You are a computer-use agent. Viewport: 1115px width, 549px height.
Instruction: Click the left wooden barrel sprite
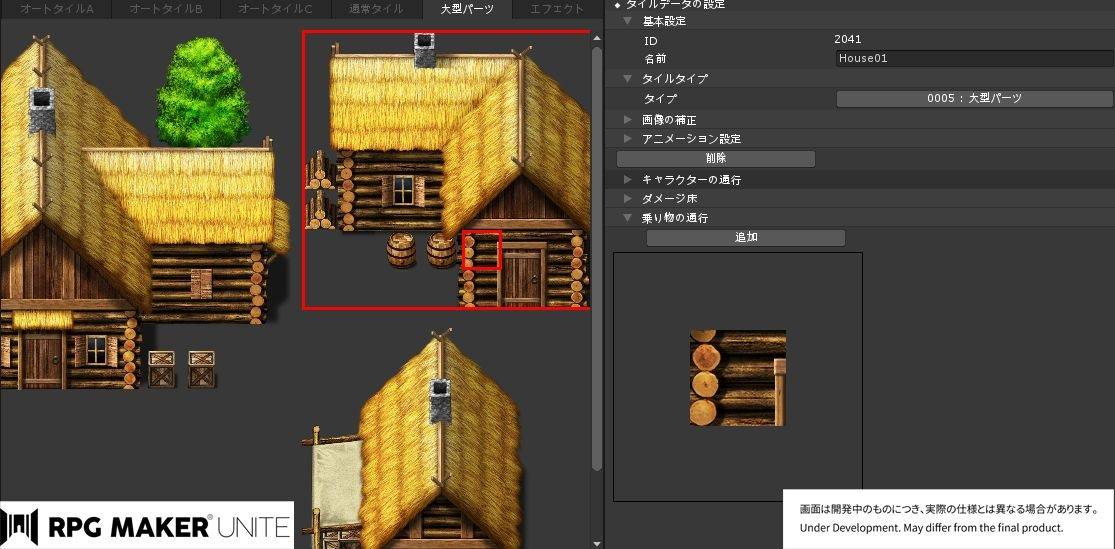(401, 250)
